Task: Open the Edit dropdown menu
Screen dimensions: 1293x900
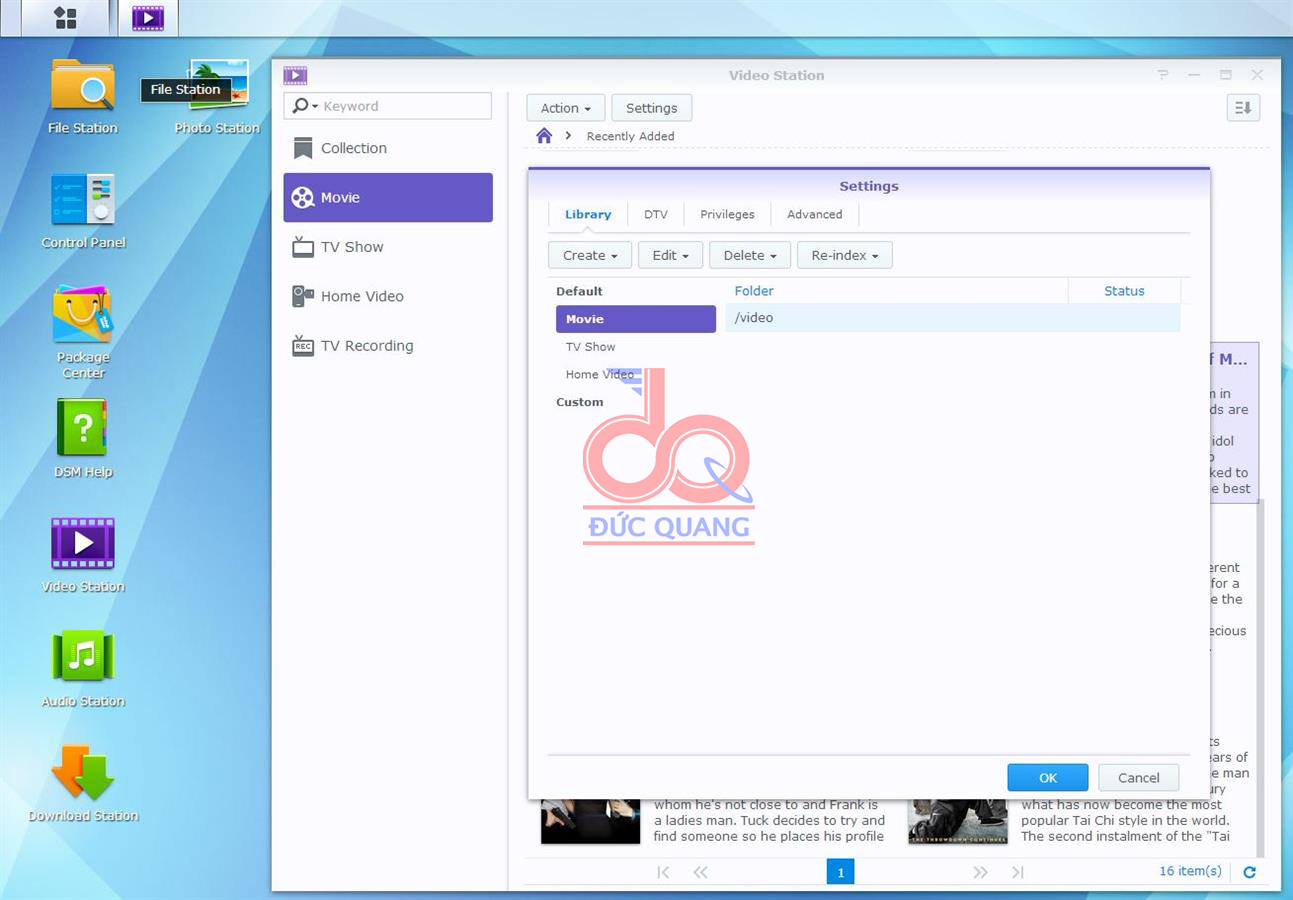Action: [x=670, y=255]
